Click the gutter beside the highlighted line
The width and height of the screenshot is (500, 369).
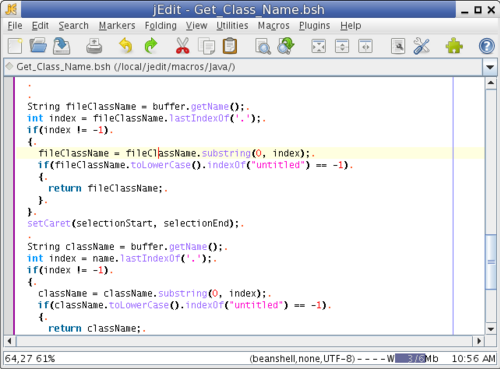pos(9,153)
